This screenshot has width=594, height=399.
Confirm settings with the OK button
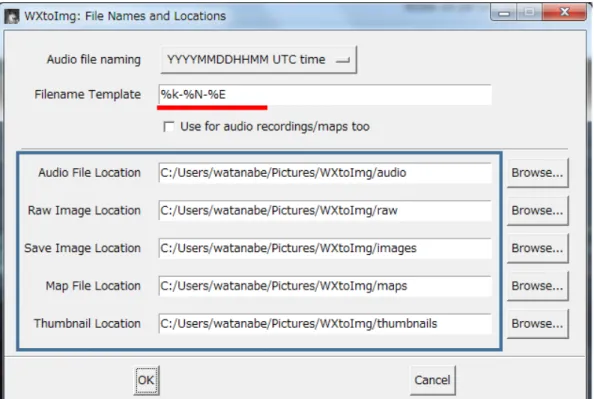pos(146,380)
